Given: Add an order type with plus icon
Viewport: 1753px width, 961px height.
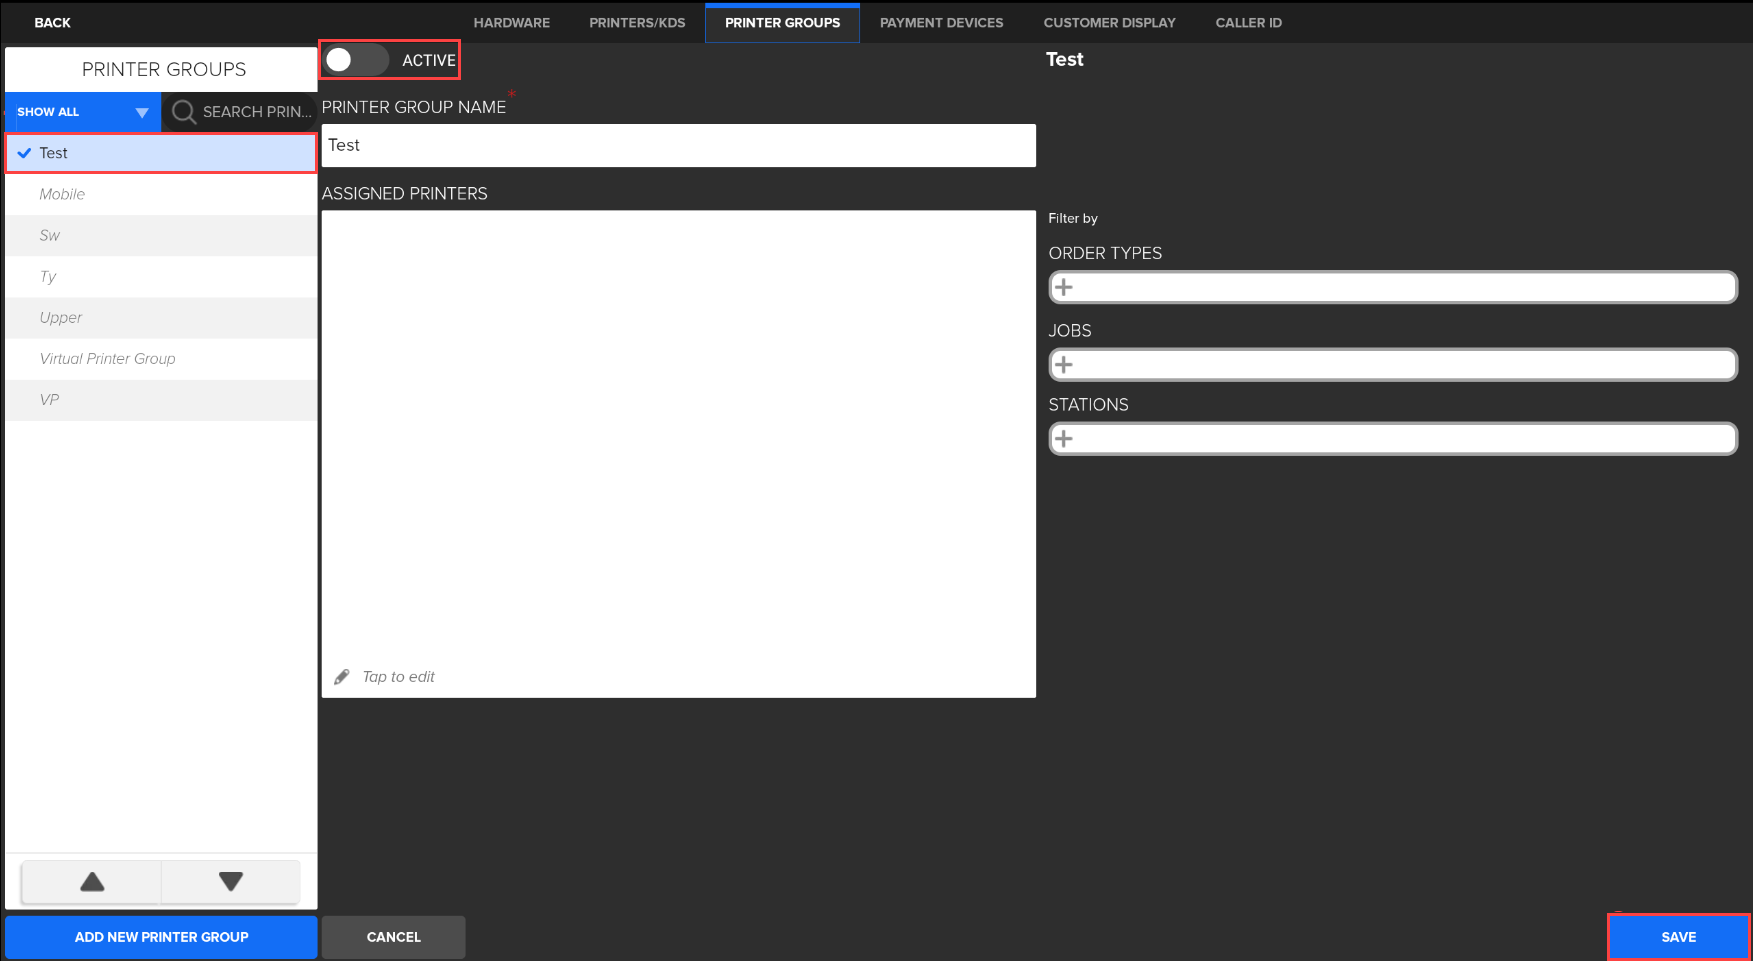Looking at the screenshot, I should coord(1064,288).
